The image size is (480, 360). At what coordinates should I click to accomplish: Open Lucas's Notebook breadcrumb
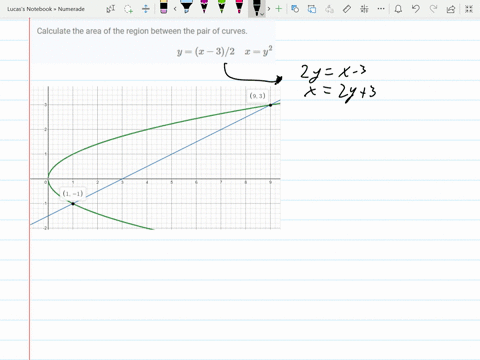(x=29, y=9)
